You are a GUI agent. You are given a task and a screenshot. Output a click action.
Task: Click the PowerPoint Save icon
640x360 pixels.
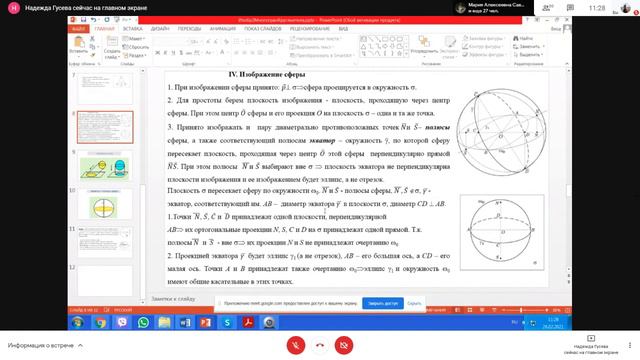83,20
